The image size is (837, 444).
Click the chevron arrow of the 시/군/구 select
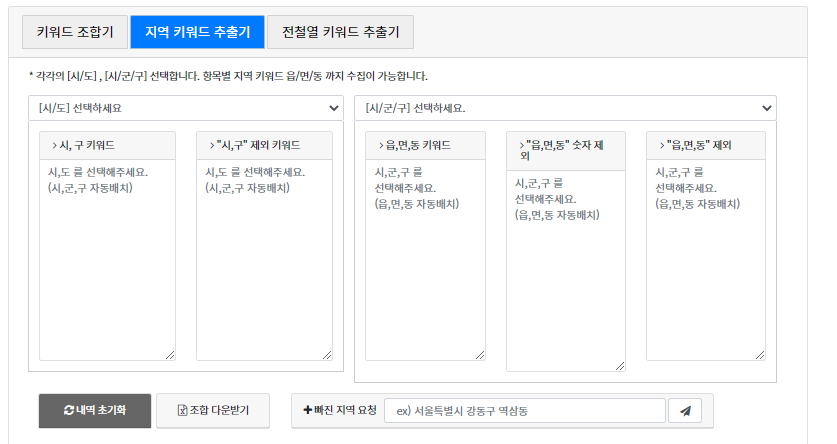[x=767, y=108]
